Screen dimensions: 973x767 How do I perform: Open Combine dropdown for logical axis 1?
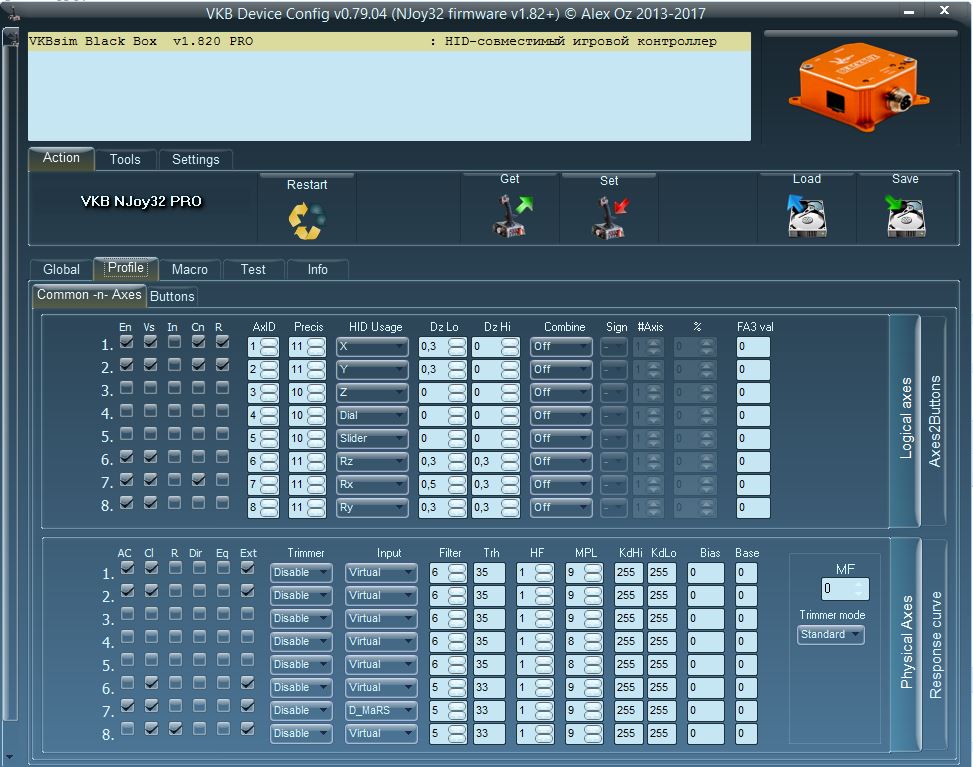click(560, 347)
